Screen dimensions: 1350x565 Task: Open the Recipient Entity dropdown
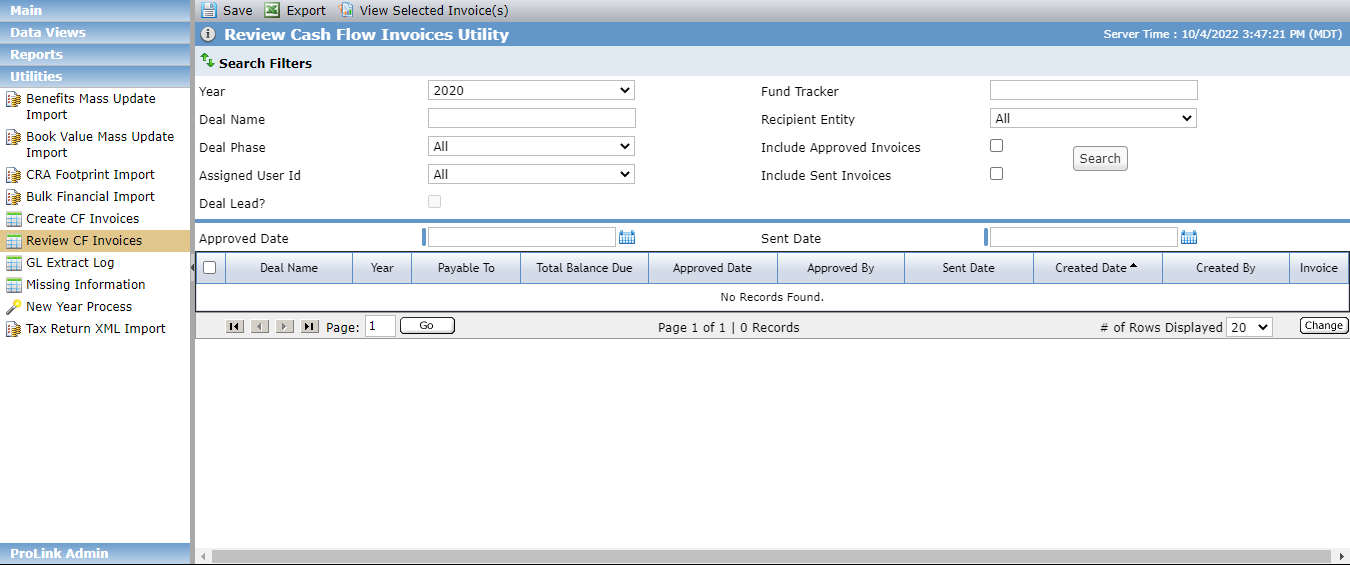1093,118
